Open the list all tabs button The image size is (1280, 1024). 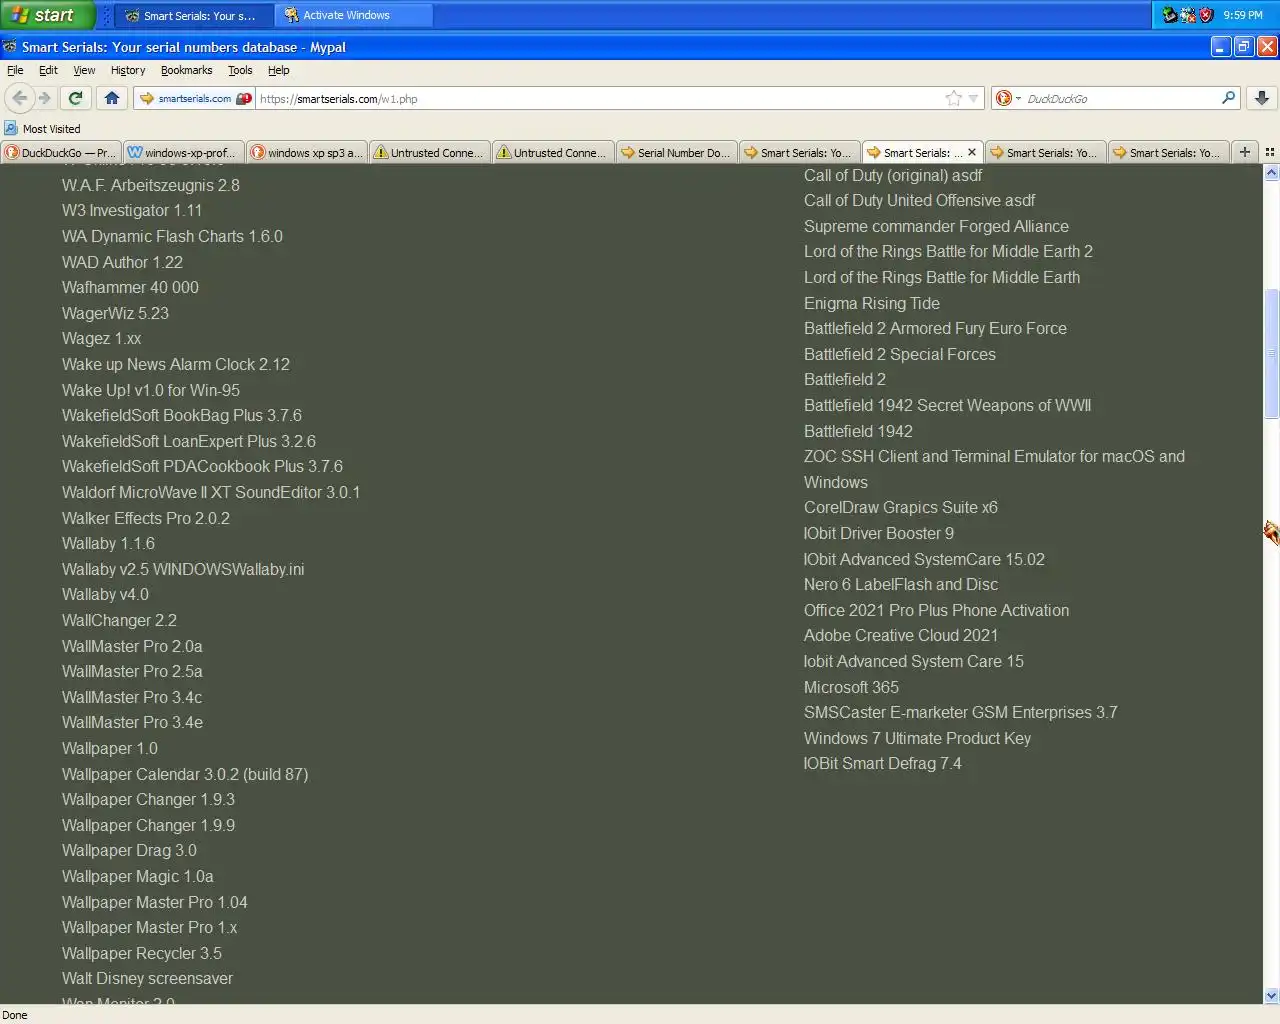[1270, 152]
